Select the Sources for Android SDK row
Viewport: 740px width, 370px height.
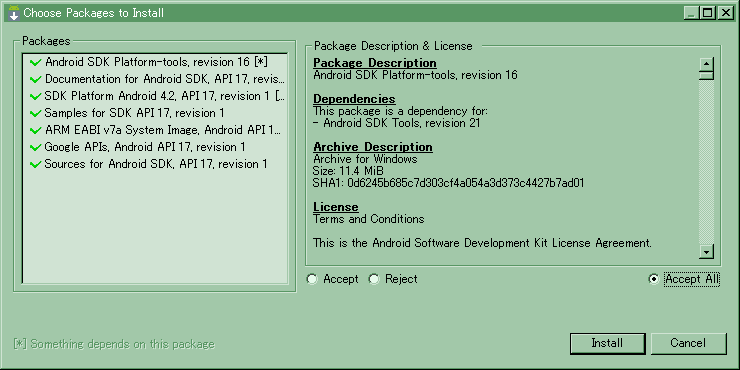pyautogui.click(x=155, y=164)
